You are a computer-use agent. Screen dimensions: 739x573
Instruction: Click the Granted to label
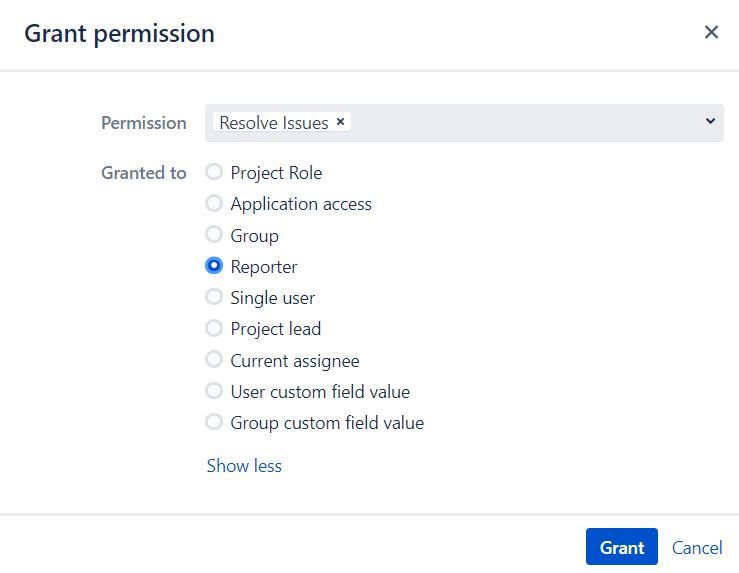[x=144, y=172]
